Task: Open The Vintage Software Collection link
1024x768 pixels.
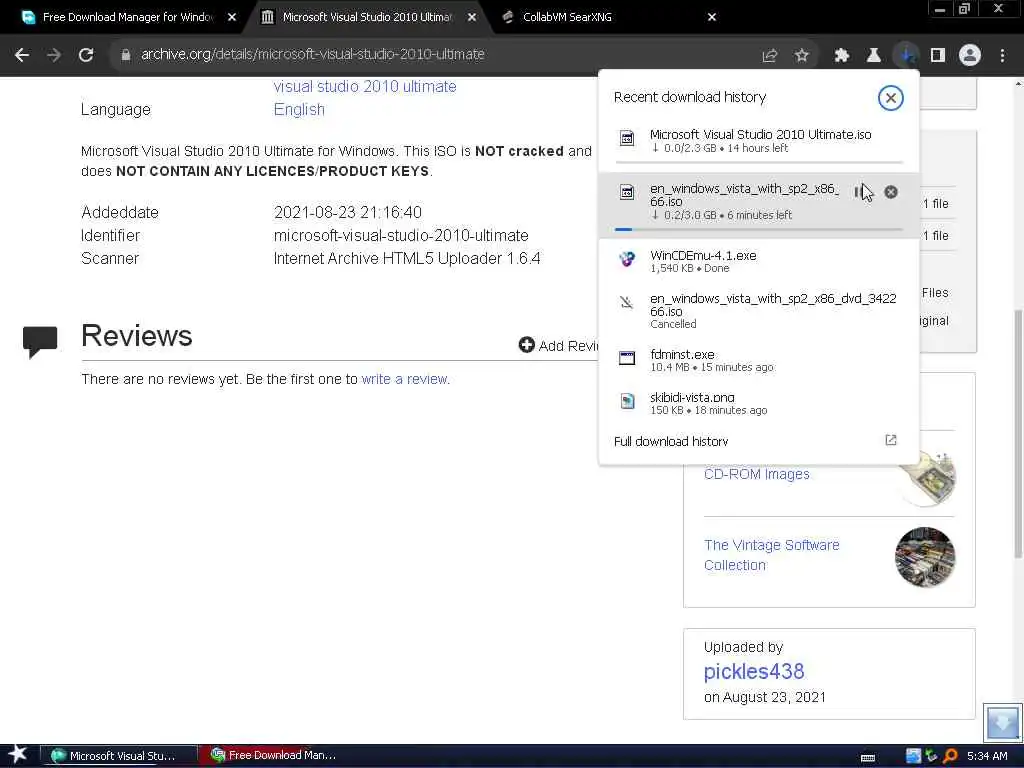Action: tap(771, 555)
